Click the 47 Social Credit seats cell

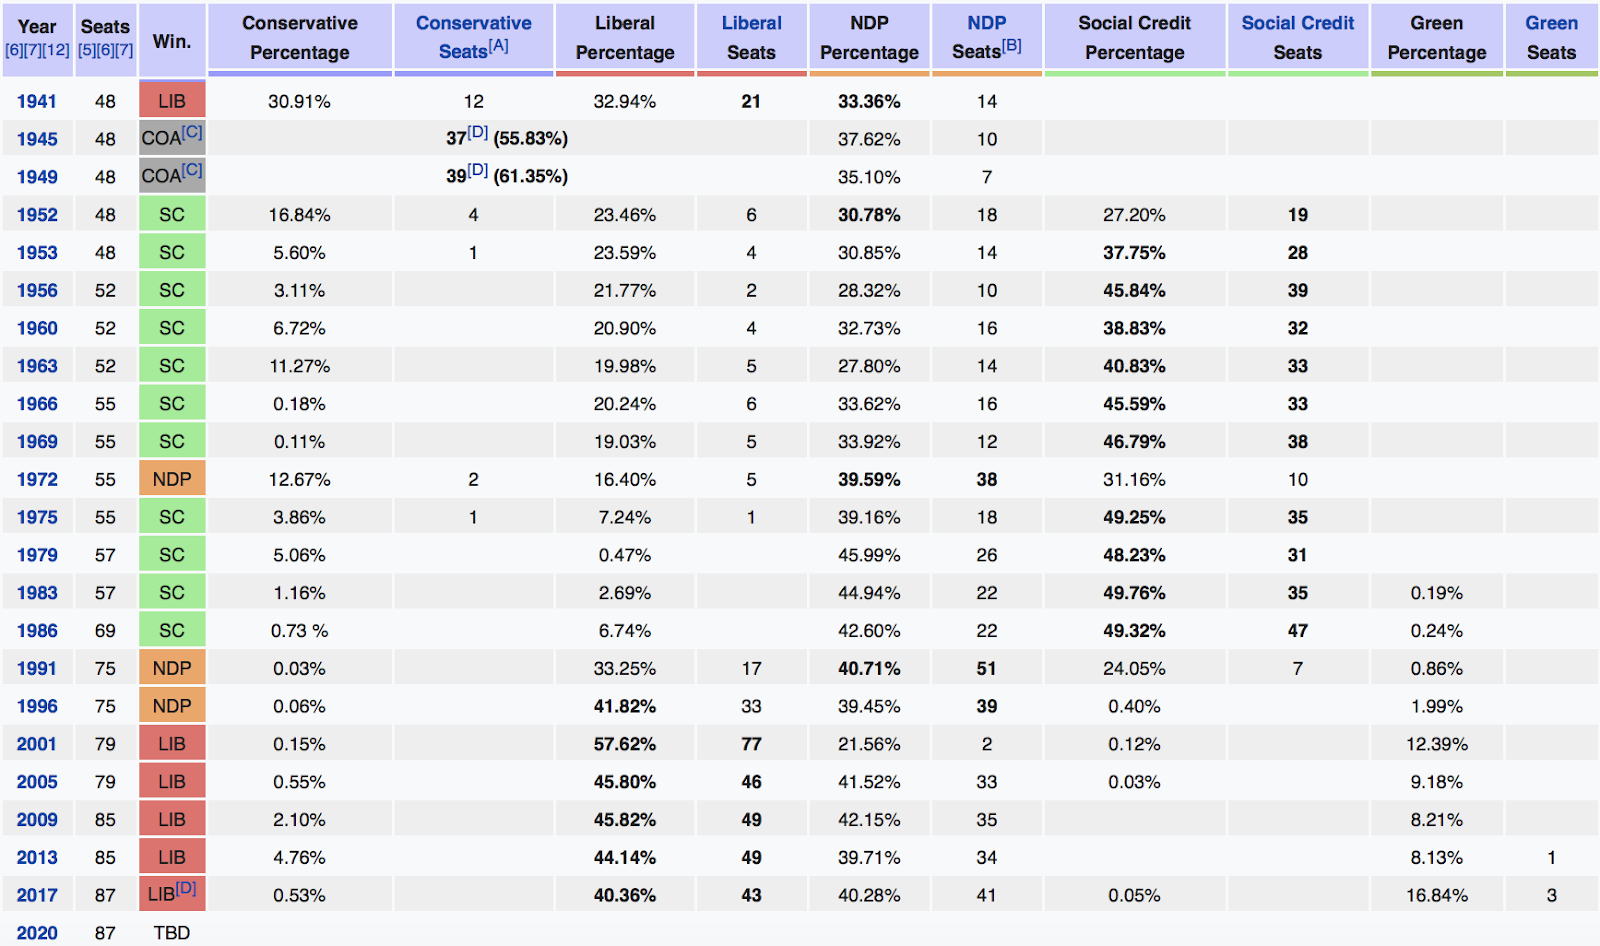1297,631
